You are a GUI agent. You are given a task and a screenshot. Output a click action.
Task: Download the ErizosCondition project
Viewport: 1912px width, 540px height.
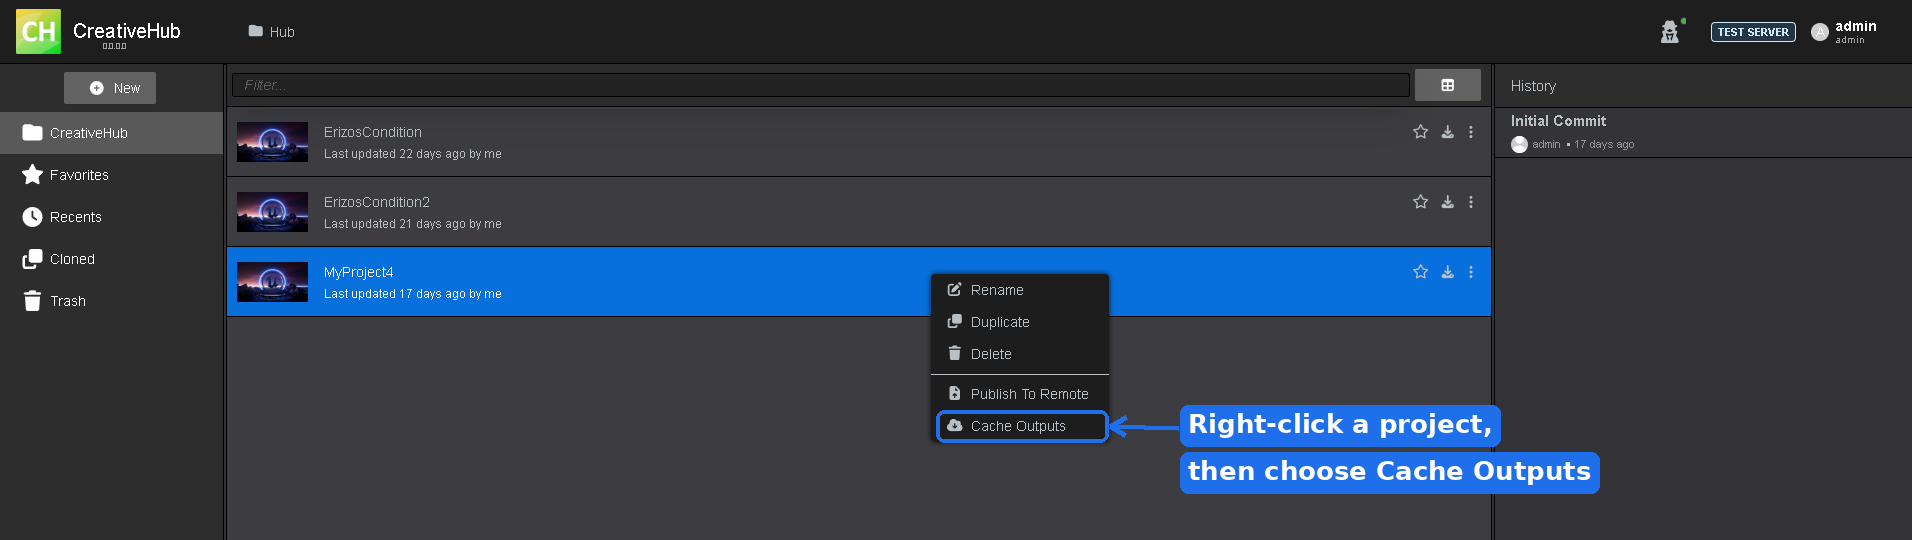[1447, 132]
